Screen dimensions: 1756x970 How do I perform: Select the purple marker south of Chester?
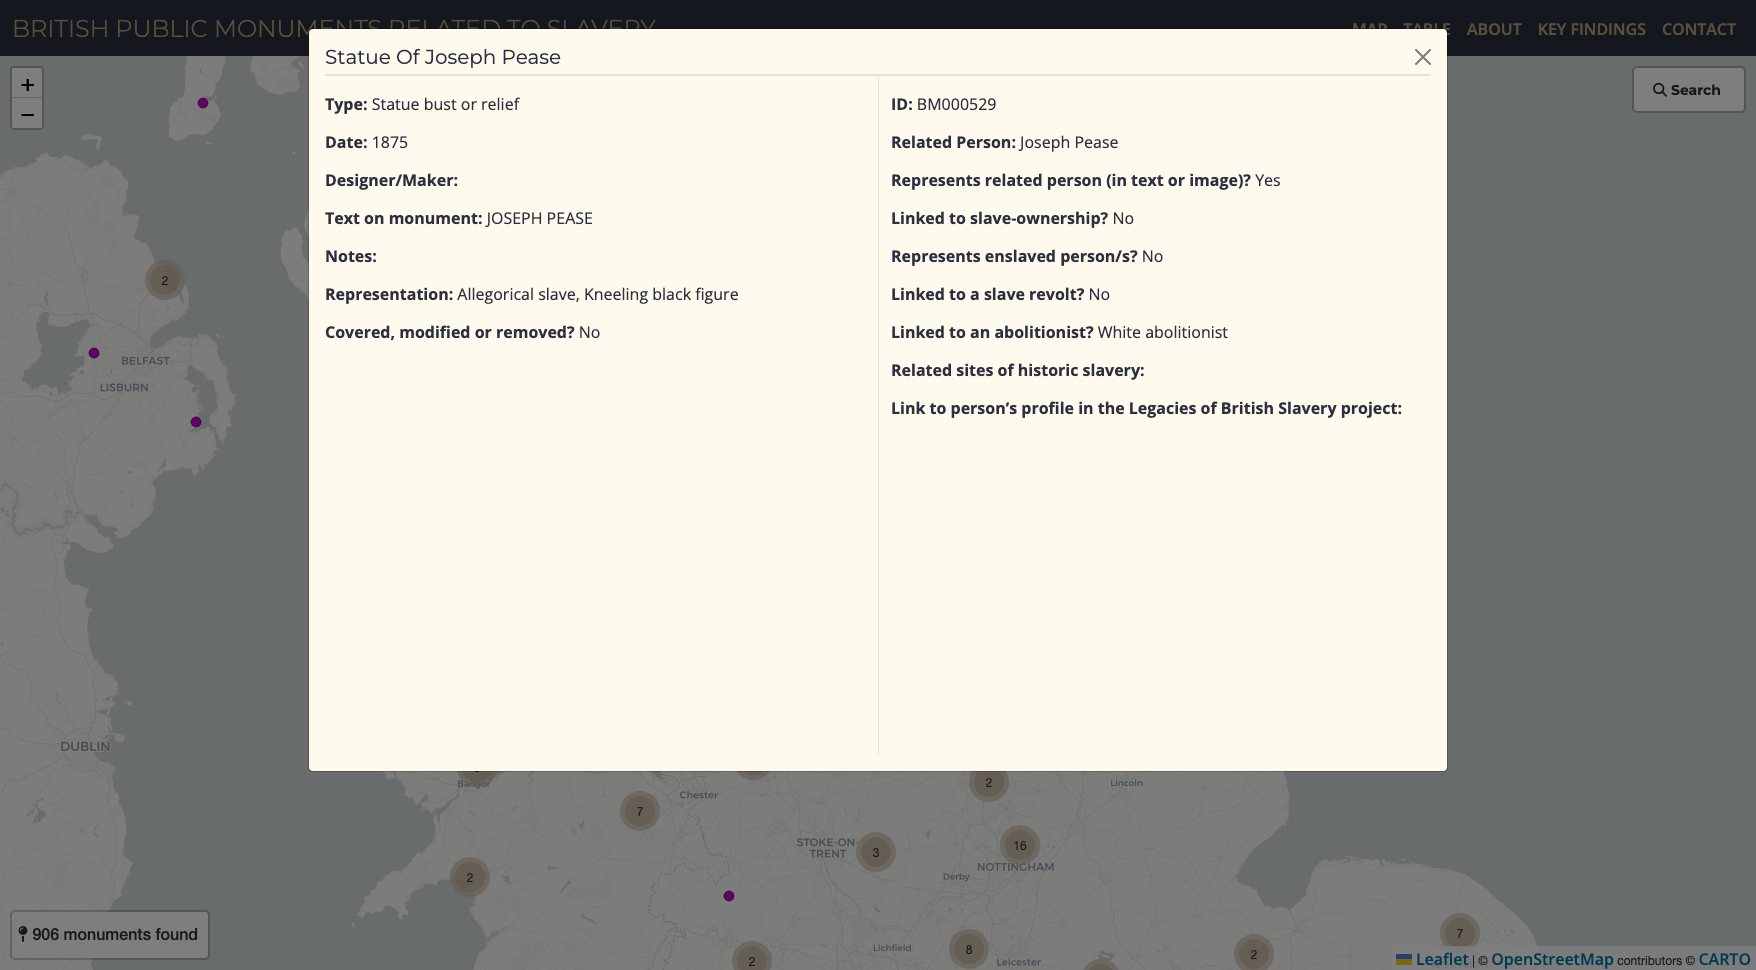coord(729,896)
